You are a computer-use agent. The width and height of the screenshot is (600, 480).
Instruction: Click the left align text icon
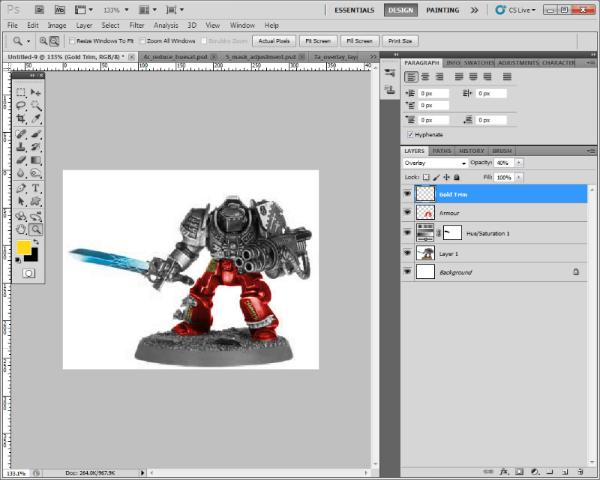410,76
